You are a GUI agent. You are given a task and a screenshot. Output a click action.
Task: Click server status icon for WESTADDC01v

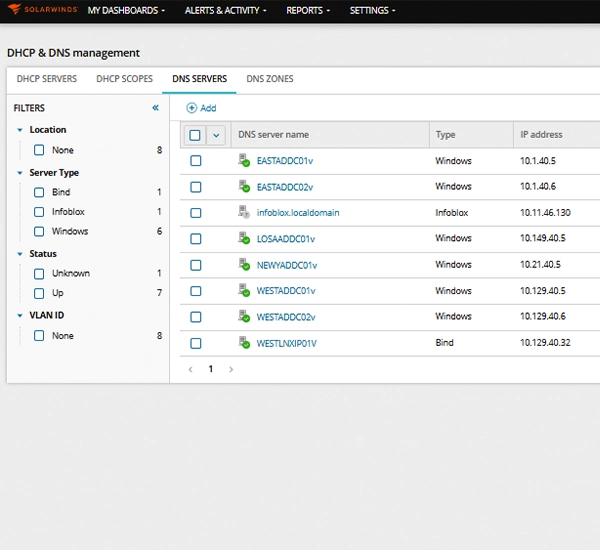coord(244,290)
